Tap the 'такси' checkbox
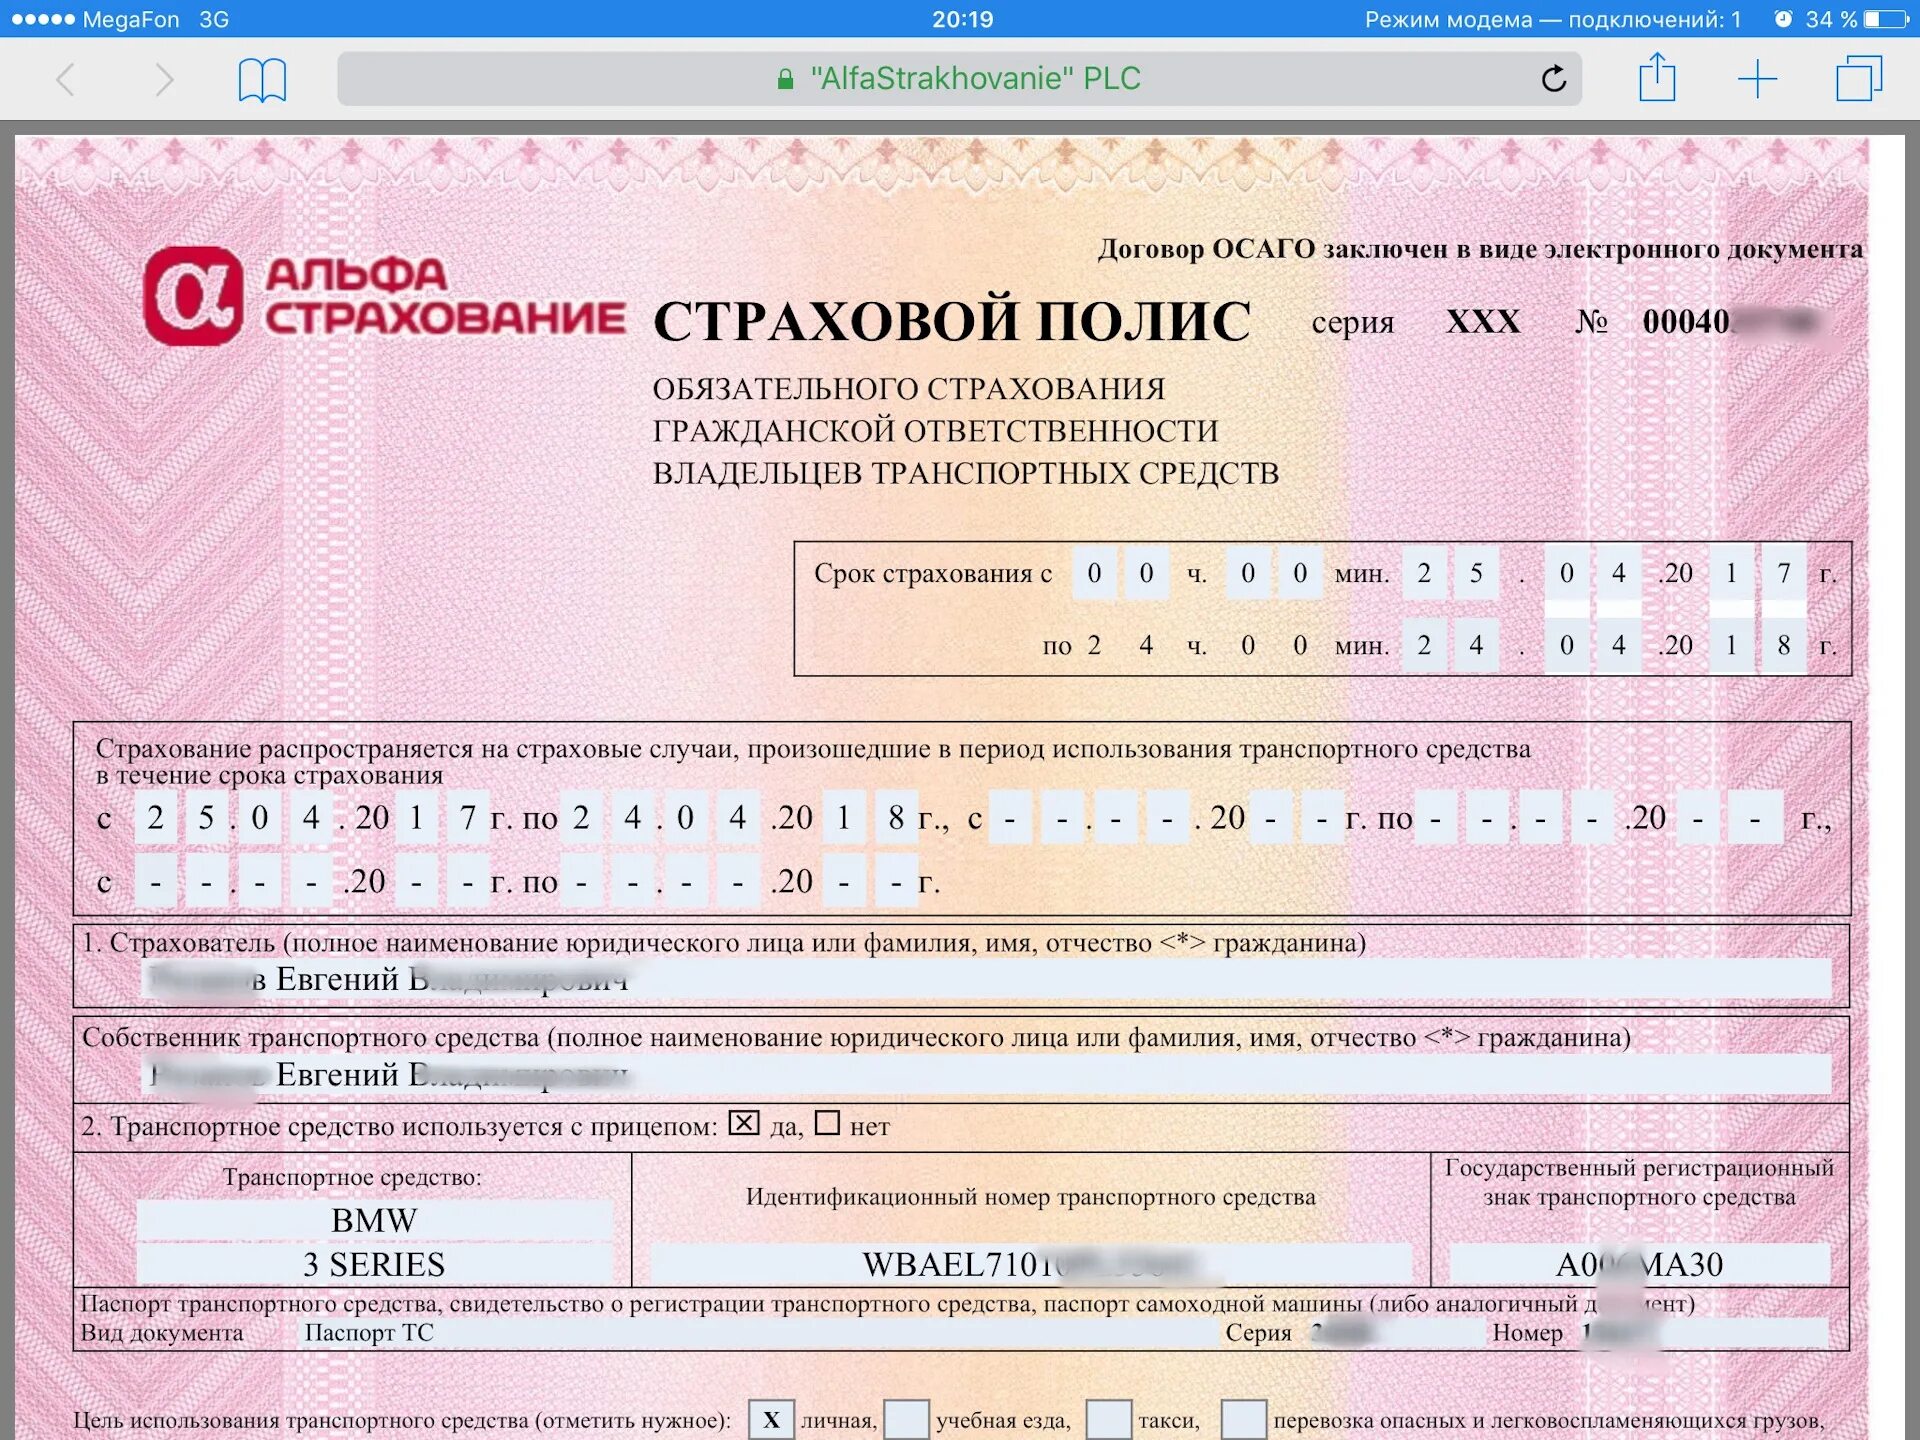Image resolution: width=1920 pixels, height=1440 pixels. (x=1109, y=1420)
